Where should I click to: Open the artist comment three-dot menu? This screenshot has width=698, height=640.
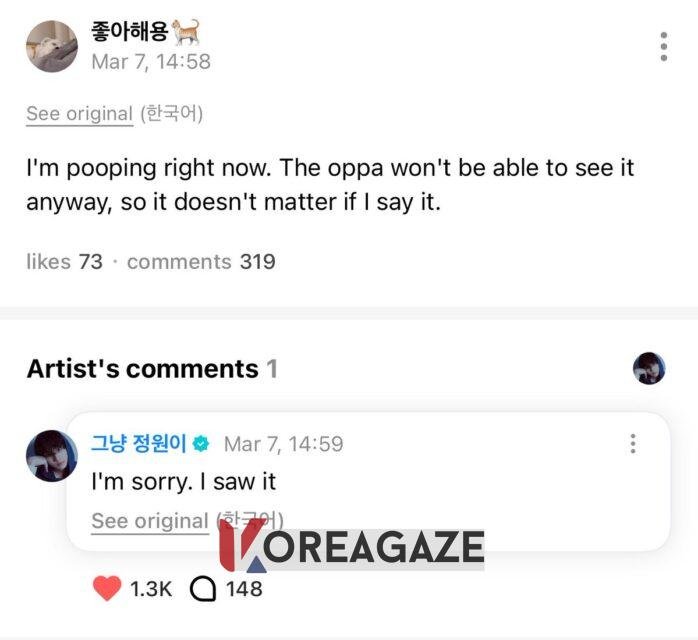[633, 444]
